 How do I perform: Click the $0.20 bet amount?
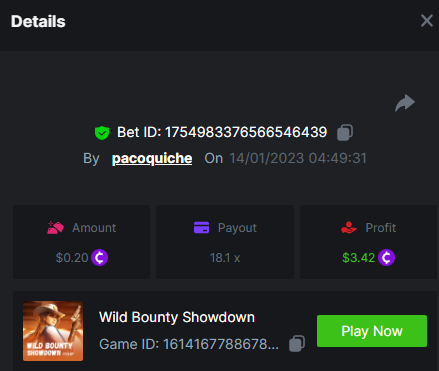(72, 258)
